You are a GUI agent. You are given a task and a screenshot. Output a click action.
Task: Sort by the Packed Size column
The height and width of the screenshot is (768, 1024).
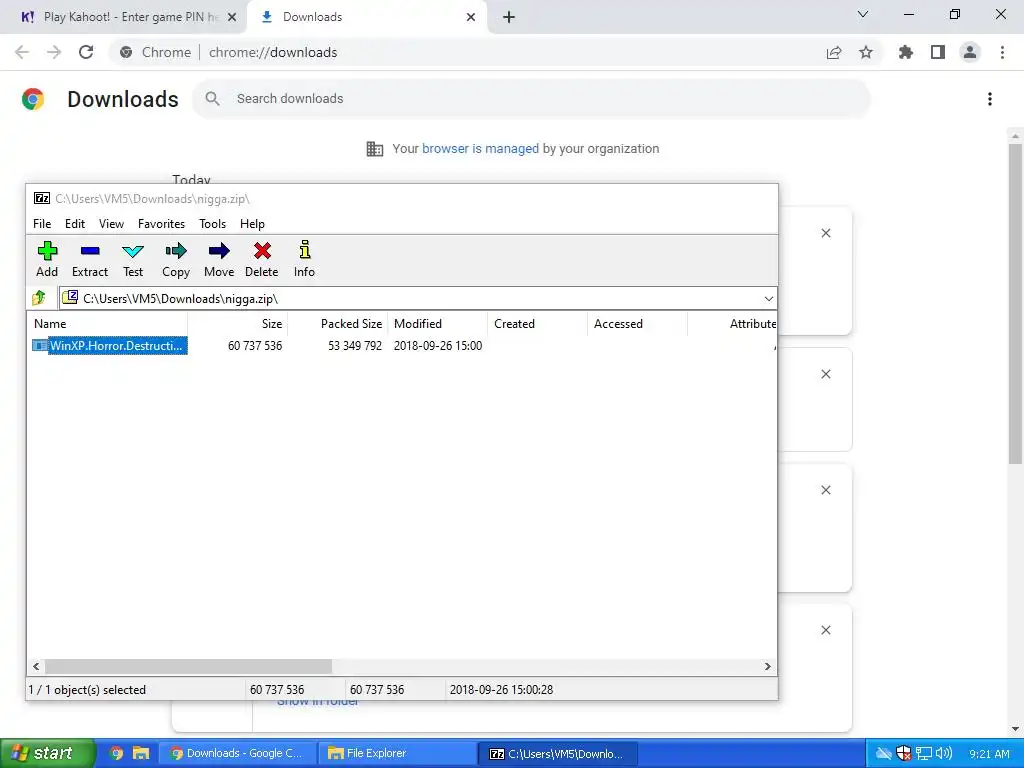[338, 324]
